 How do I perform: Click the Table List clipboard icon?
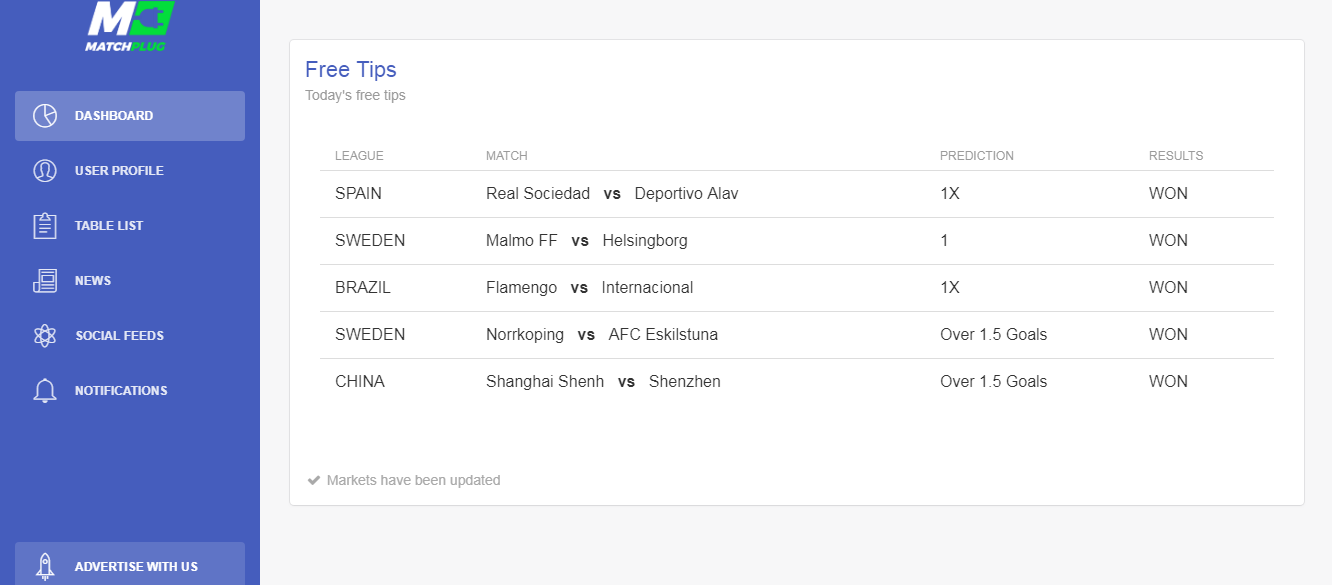(x=45, y=226)
